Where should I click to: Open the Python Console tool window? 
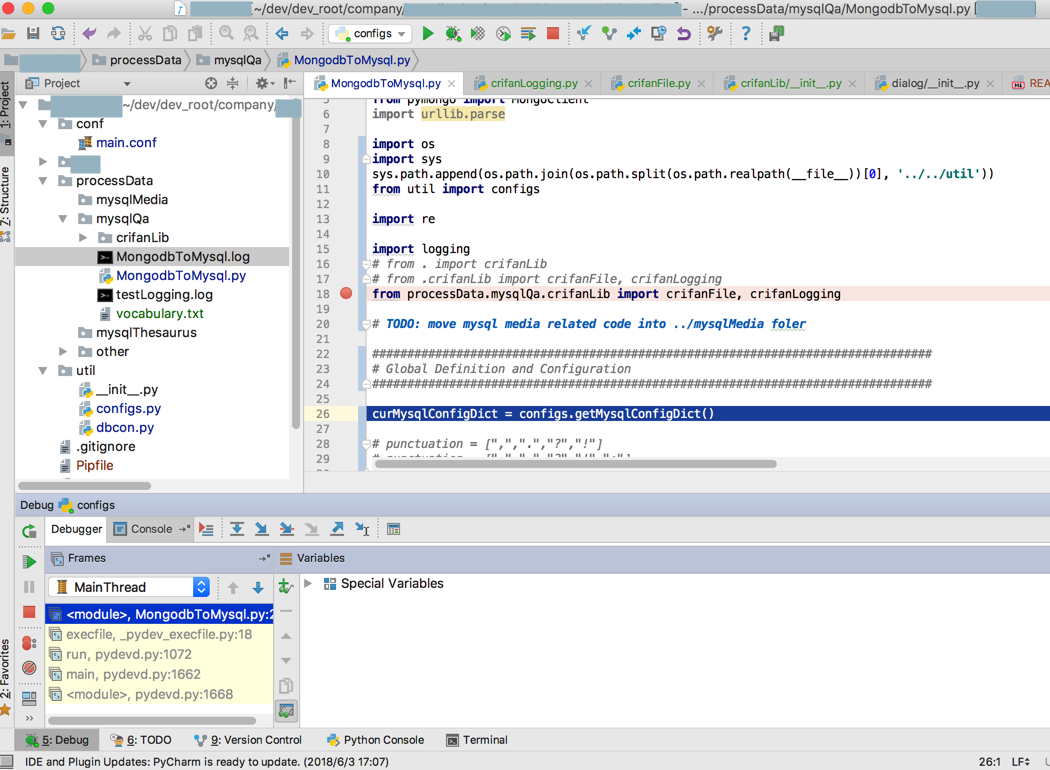374,740
